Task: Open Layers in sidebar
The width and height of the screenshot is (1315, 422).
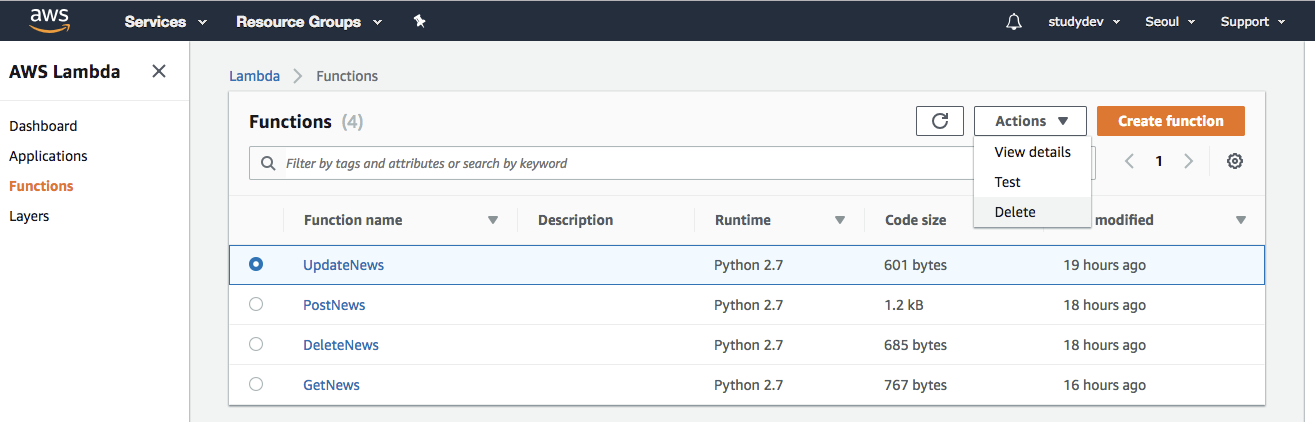Action: (x=29, y=216)
